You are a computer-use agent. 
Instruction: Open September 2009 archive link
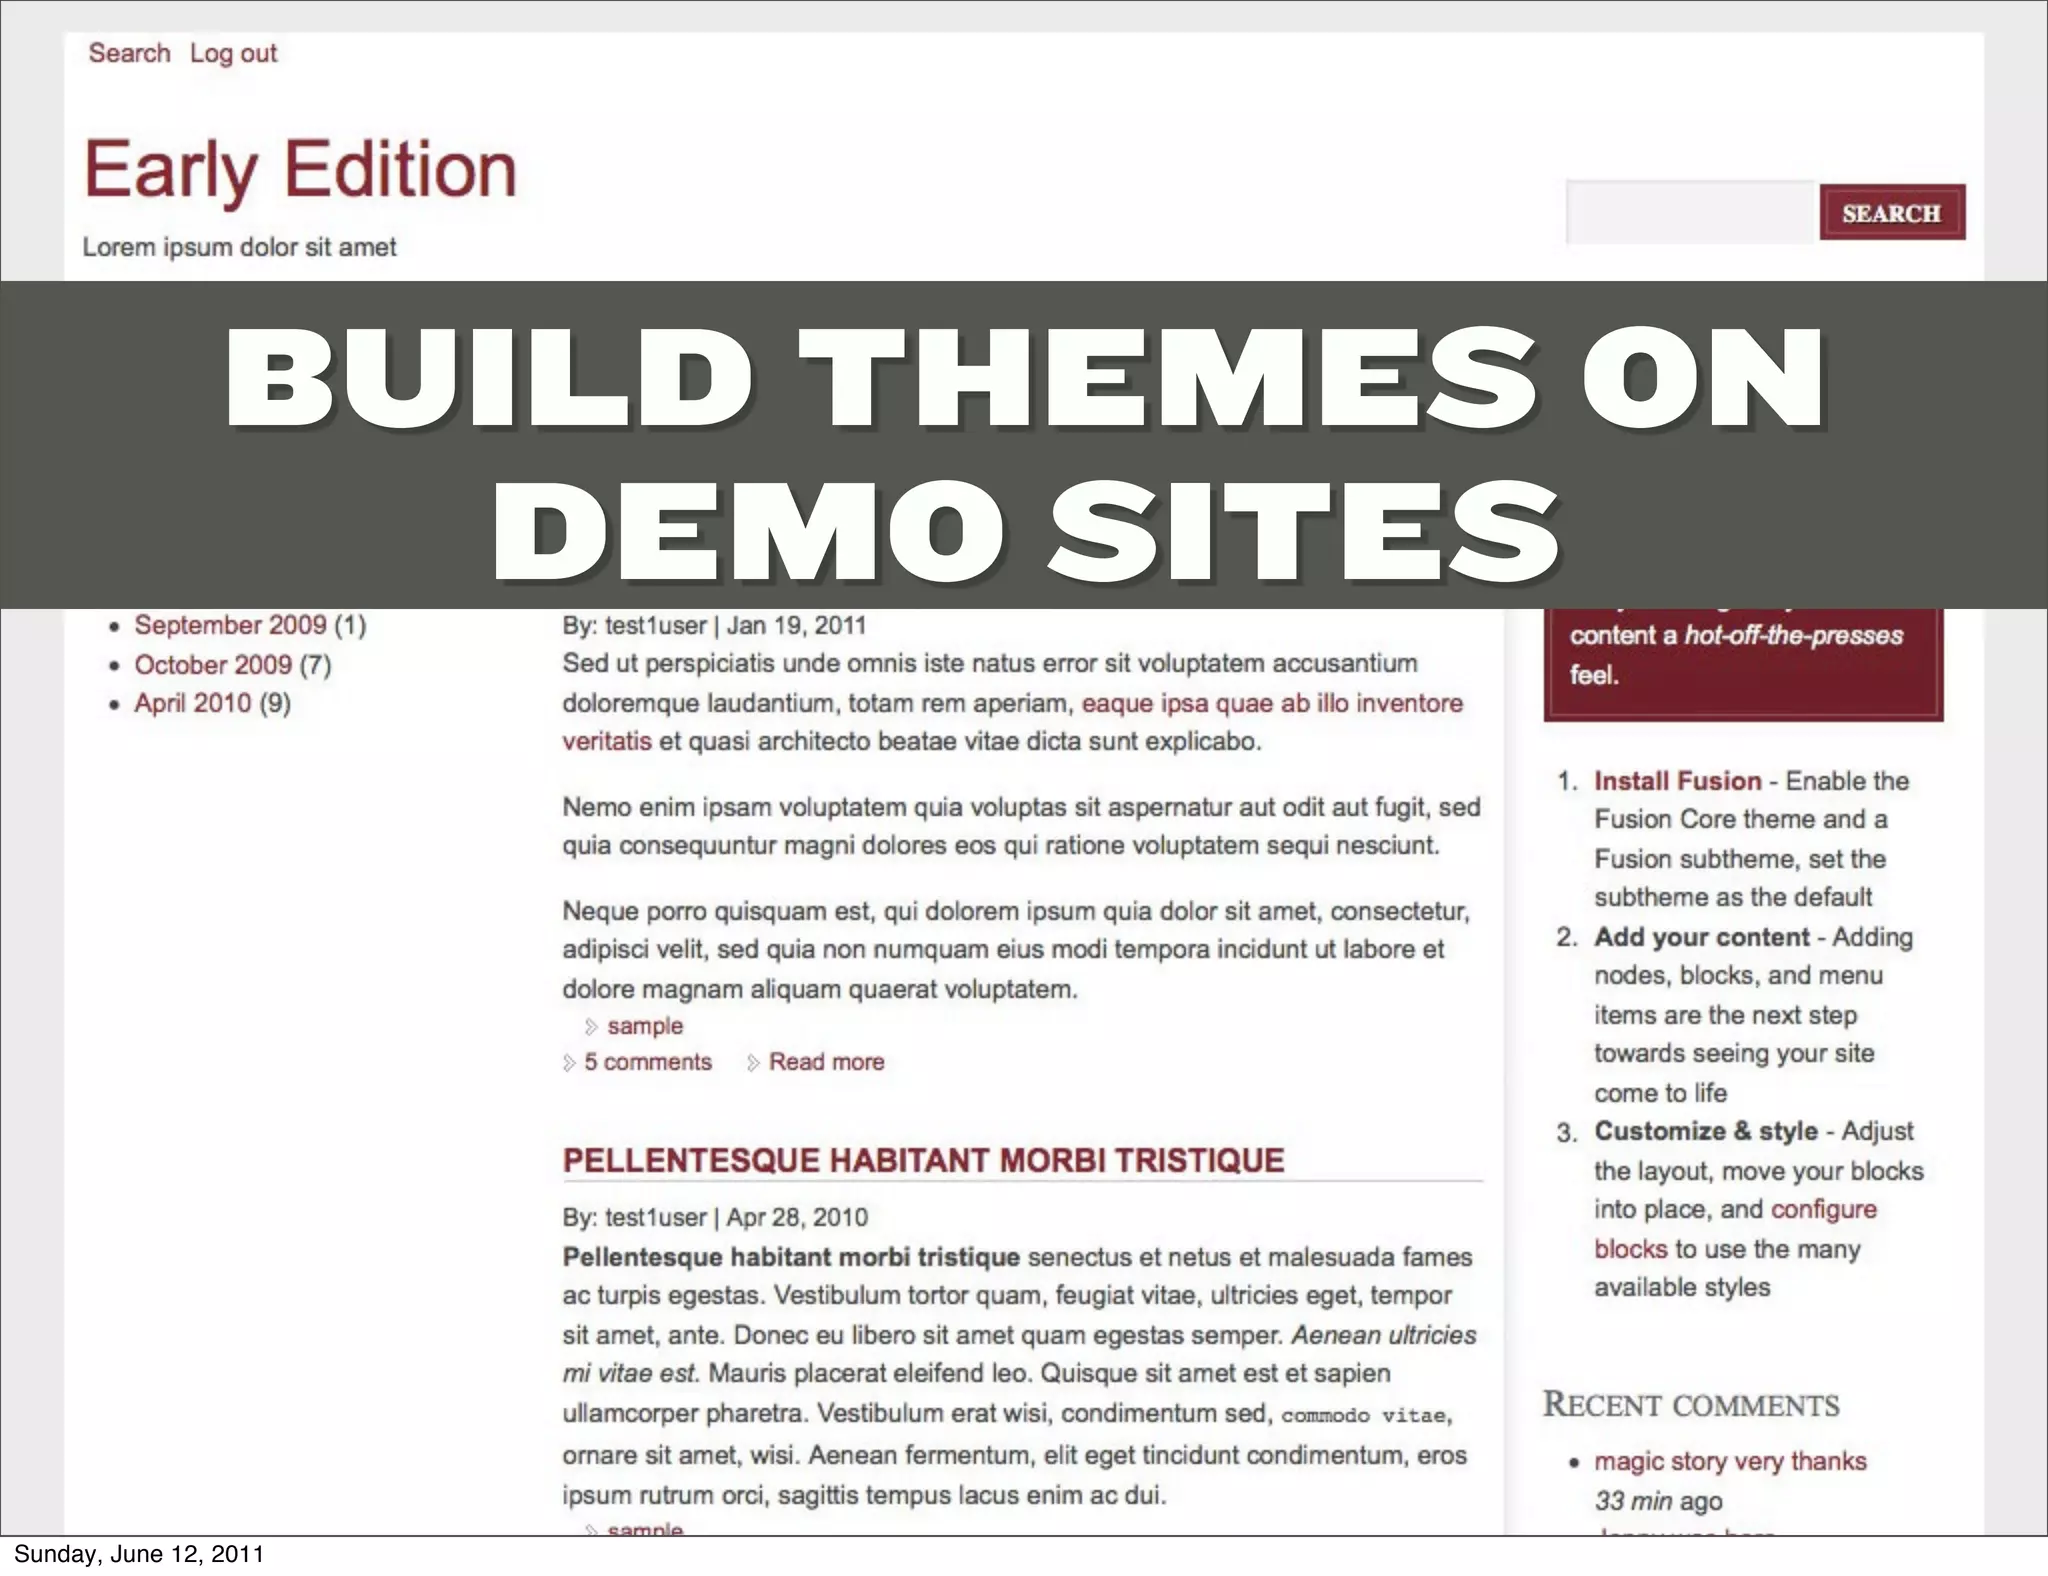click(231, 625)
